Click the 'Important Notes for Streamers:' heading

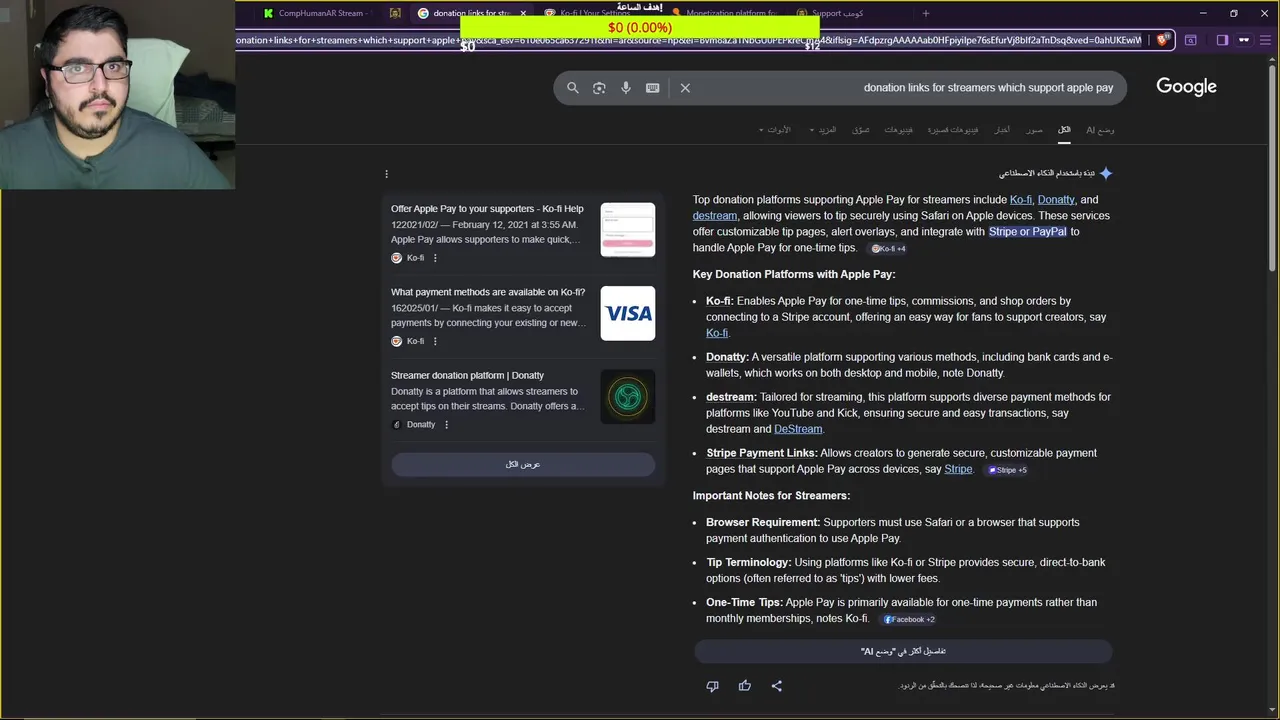point(771,496)
